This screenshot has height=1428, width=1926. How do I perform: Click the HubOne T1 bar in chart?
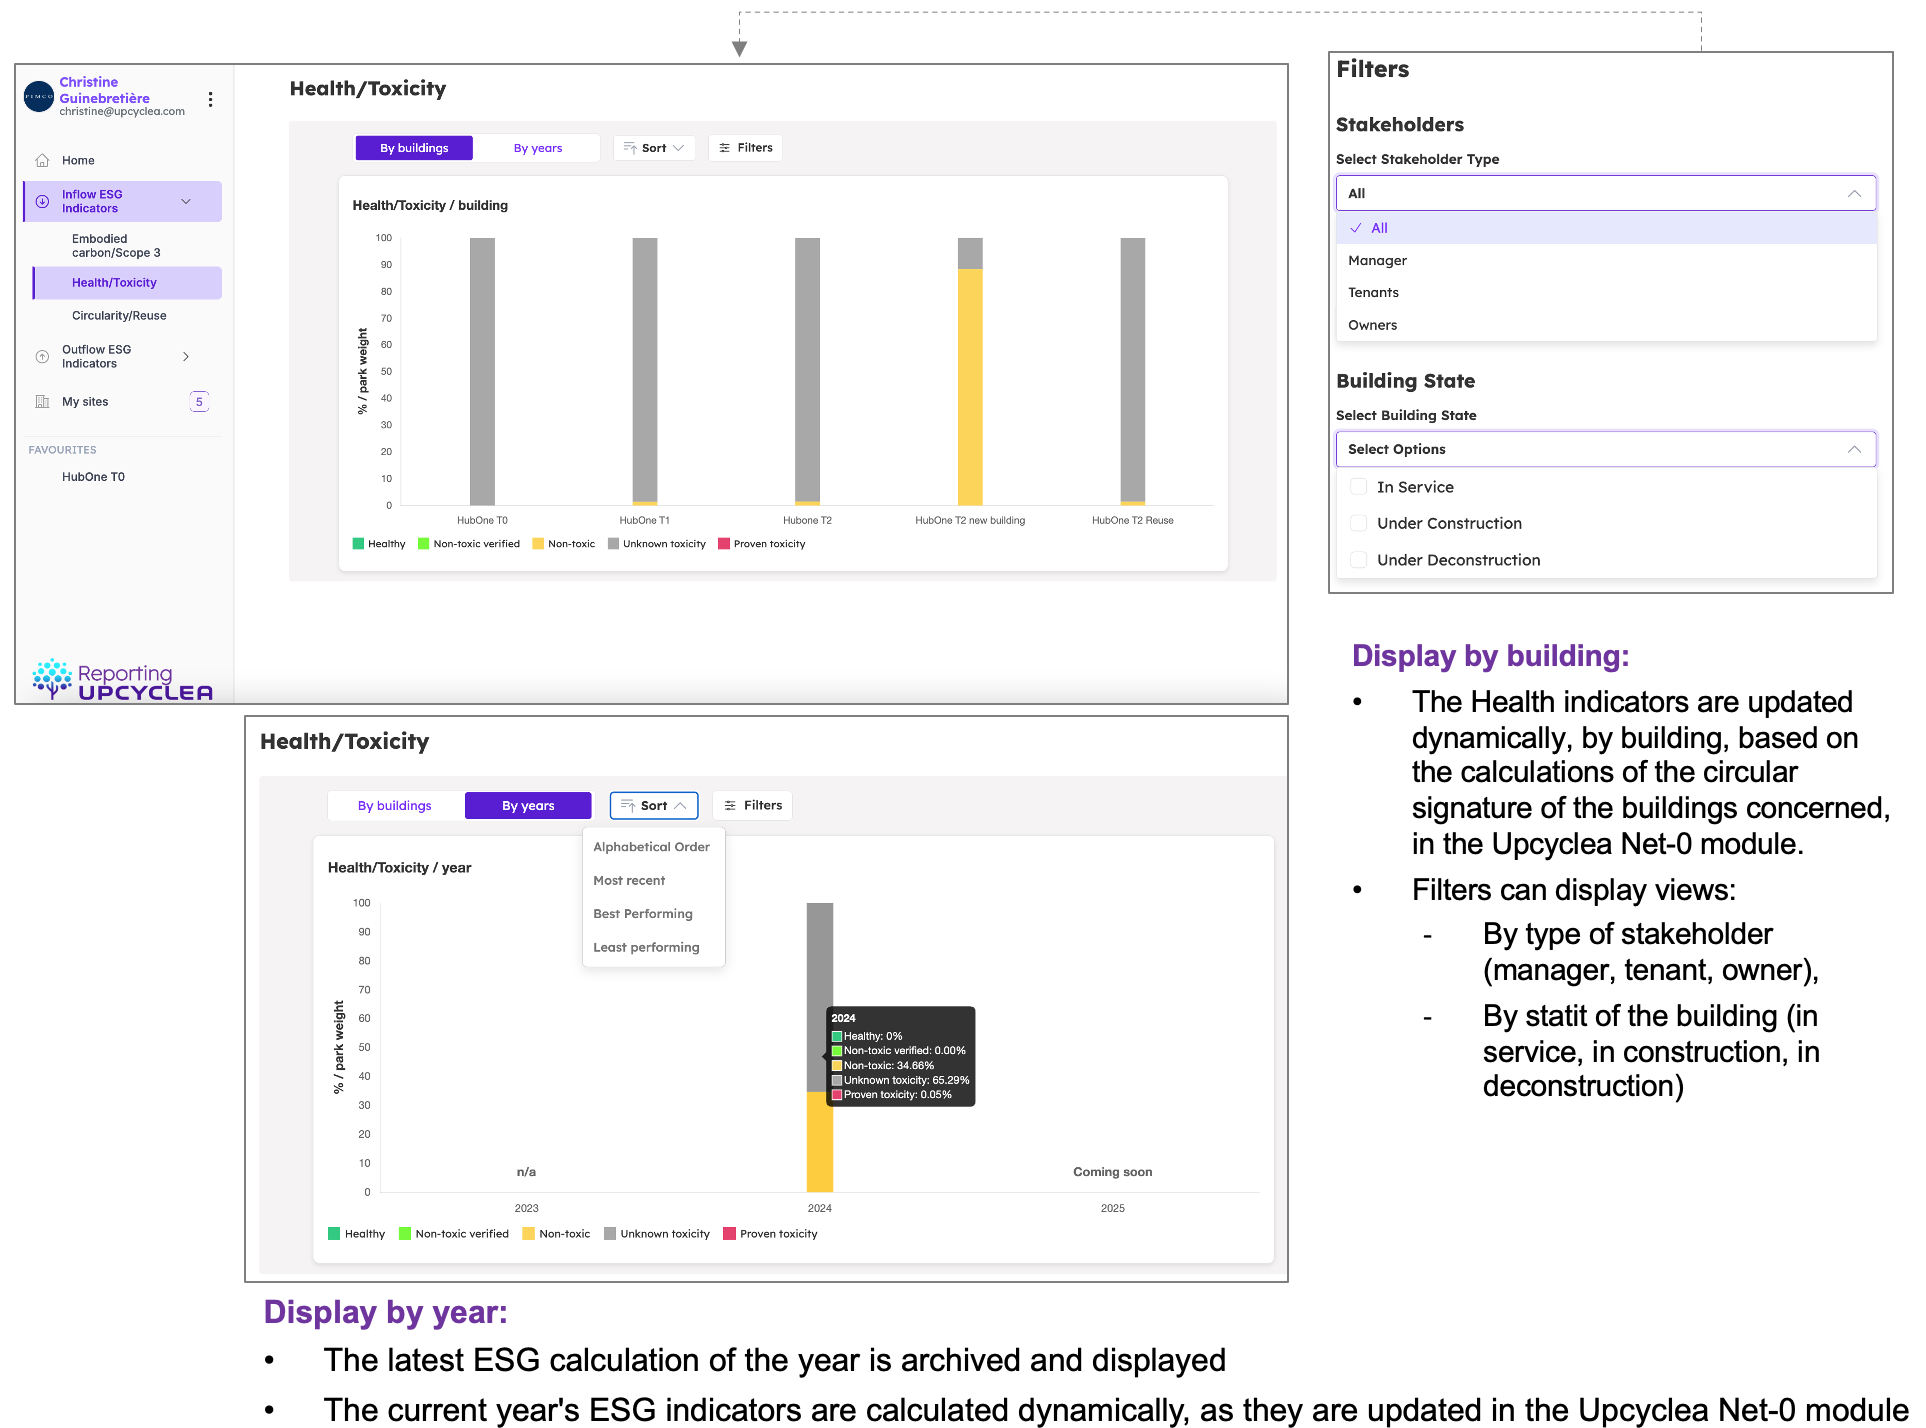pos(645,372)
